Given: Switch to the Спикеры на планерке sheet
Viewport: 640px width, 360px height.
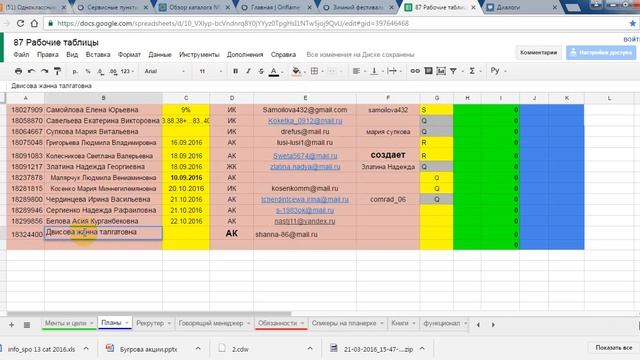Looking at the screenshot, I should pos(344,323).
